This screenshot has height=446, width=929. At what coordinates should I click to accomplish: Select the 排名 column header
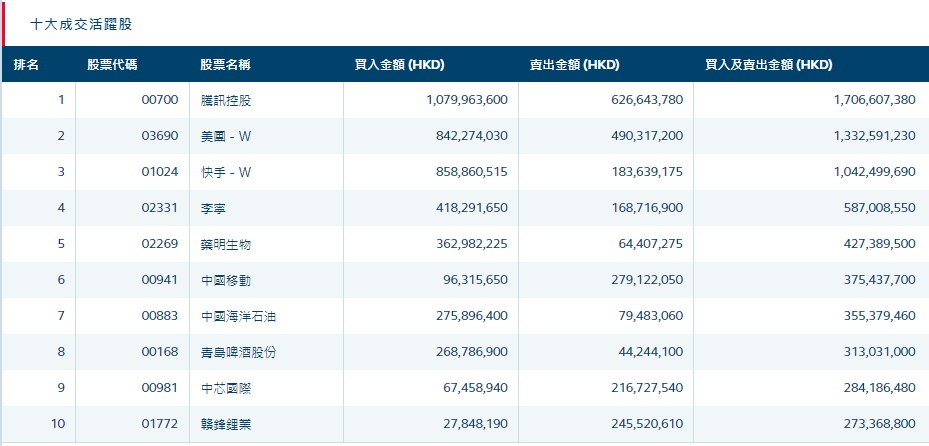[26, 65]
